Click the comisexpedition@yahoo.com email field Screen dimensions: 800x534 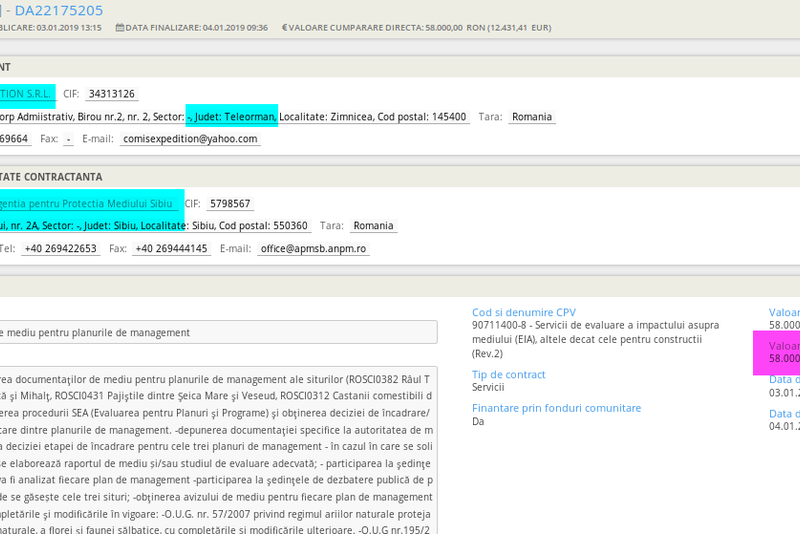[190, 139]
